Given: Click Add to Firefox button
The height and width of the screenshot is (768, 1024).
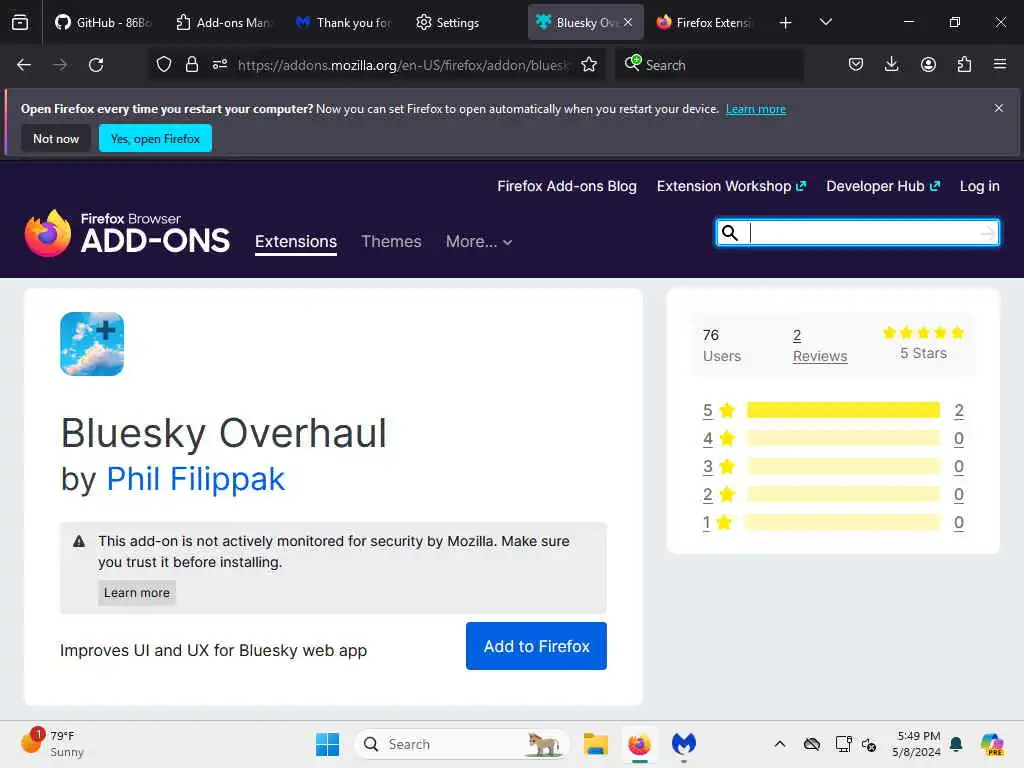Looking at the screenshot, I should [536, 646].
